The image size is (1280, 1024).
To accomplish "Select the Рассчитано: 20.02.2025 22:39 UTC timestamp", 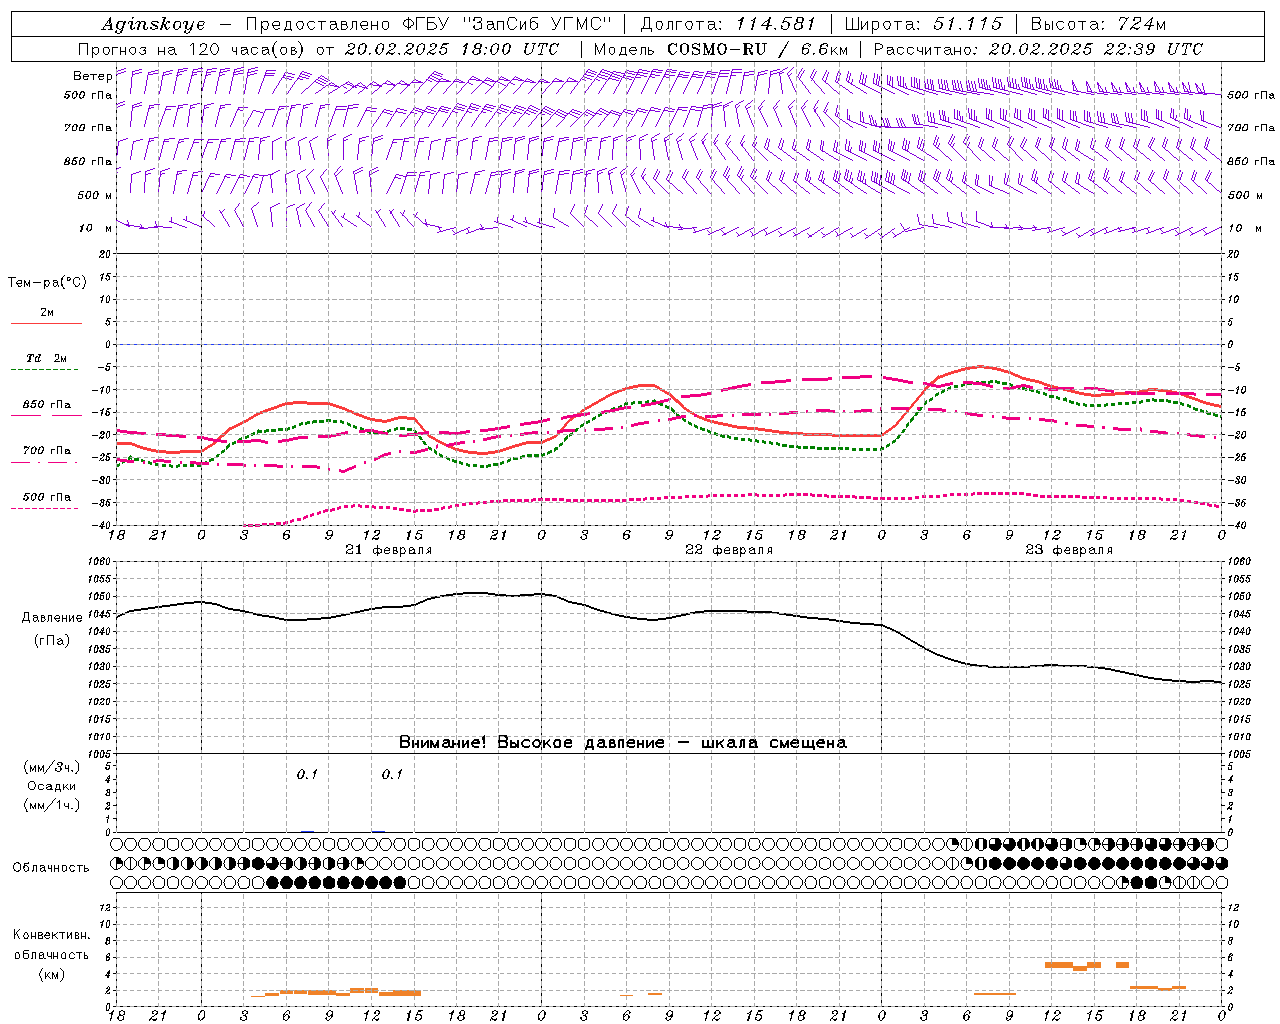I will tap(1038, 49).
